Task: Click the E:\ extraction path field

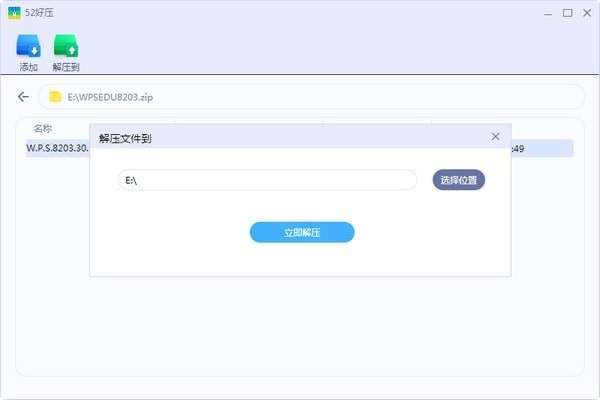Action: pyautogui.click(x=267, y=180)
